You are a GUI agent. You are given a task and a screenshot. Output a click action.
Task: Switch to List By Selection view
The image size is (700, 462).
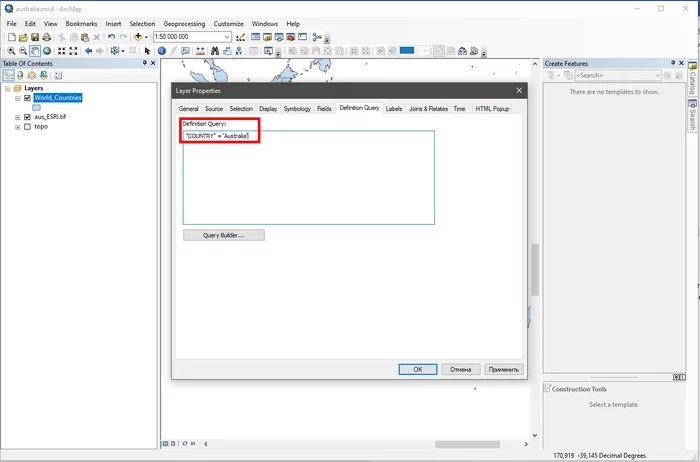tap(43, 75)
